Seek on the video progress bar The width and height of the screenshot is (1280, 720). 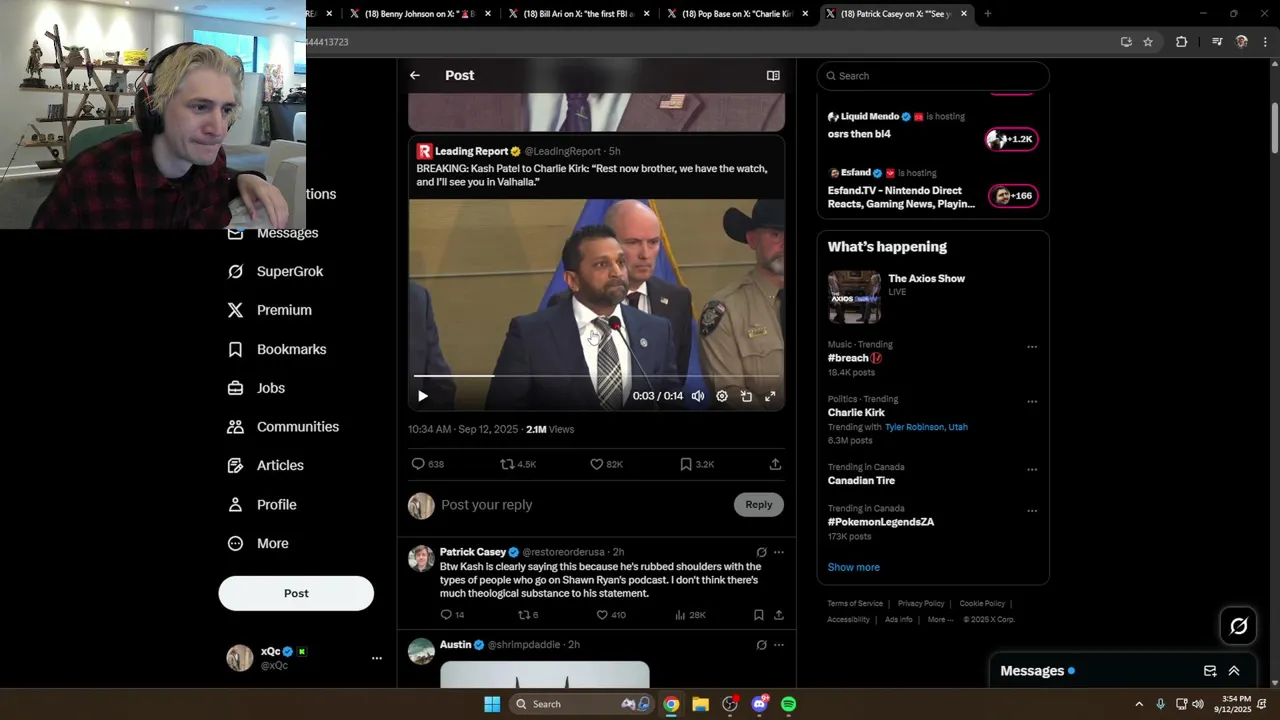click(x=596, y=376)
